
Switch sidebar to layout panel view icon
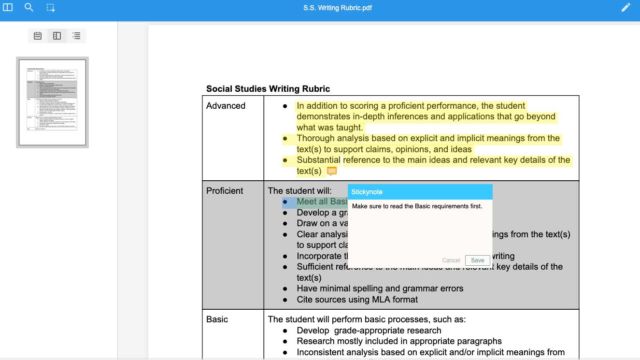pyautogui.click(x=57, y=36)
